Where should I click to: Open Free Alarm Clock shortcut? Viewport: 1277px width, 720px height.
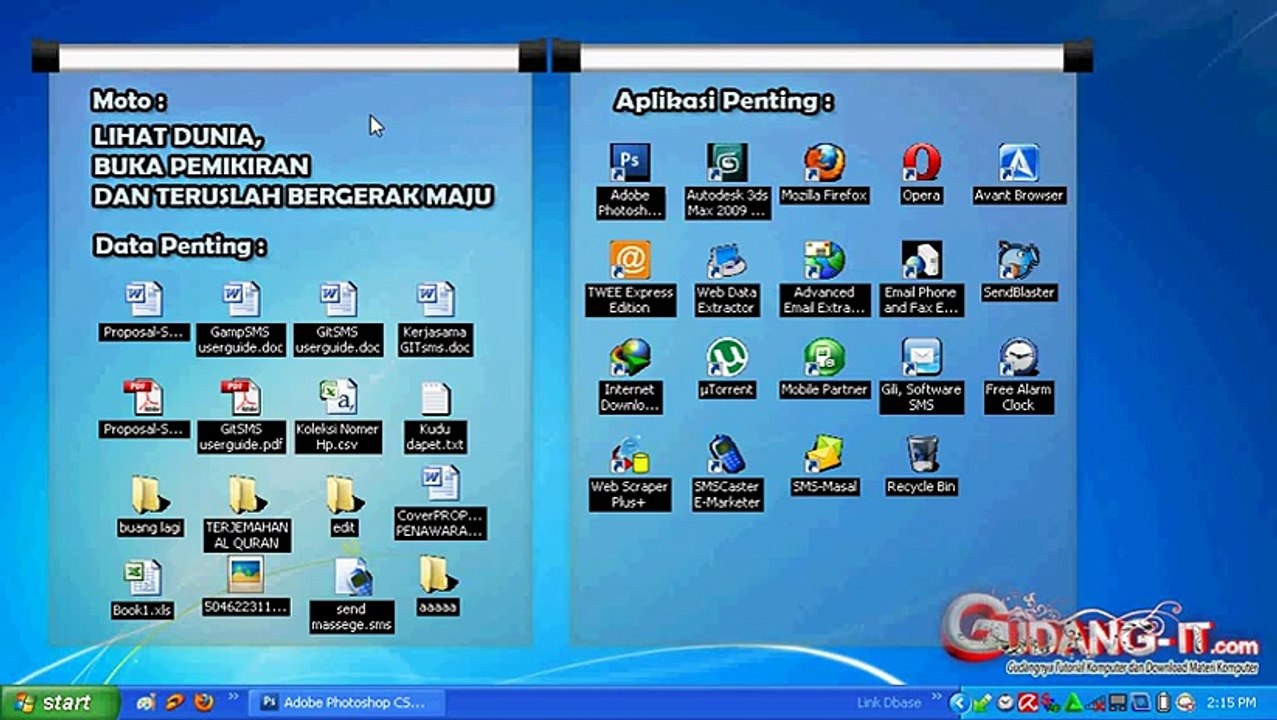click(x=1018, y=376)
